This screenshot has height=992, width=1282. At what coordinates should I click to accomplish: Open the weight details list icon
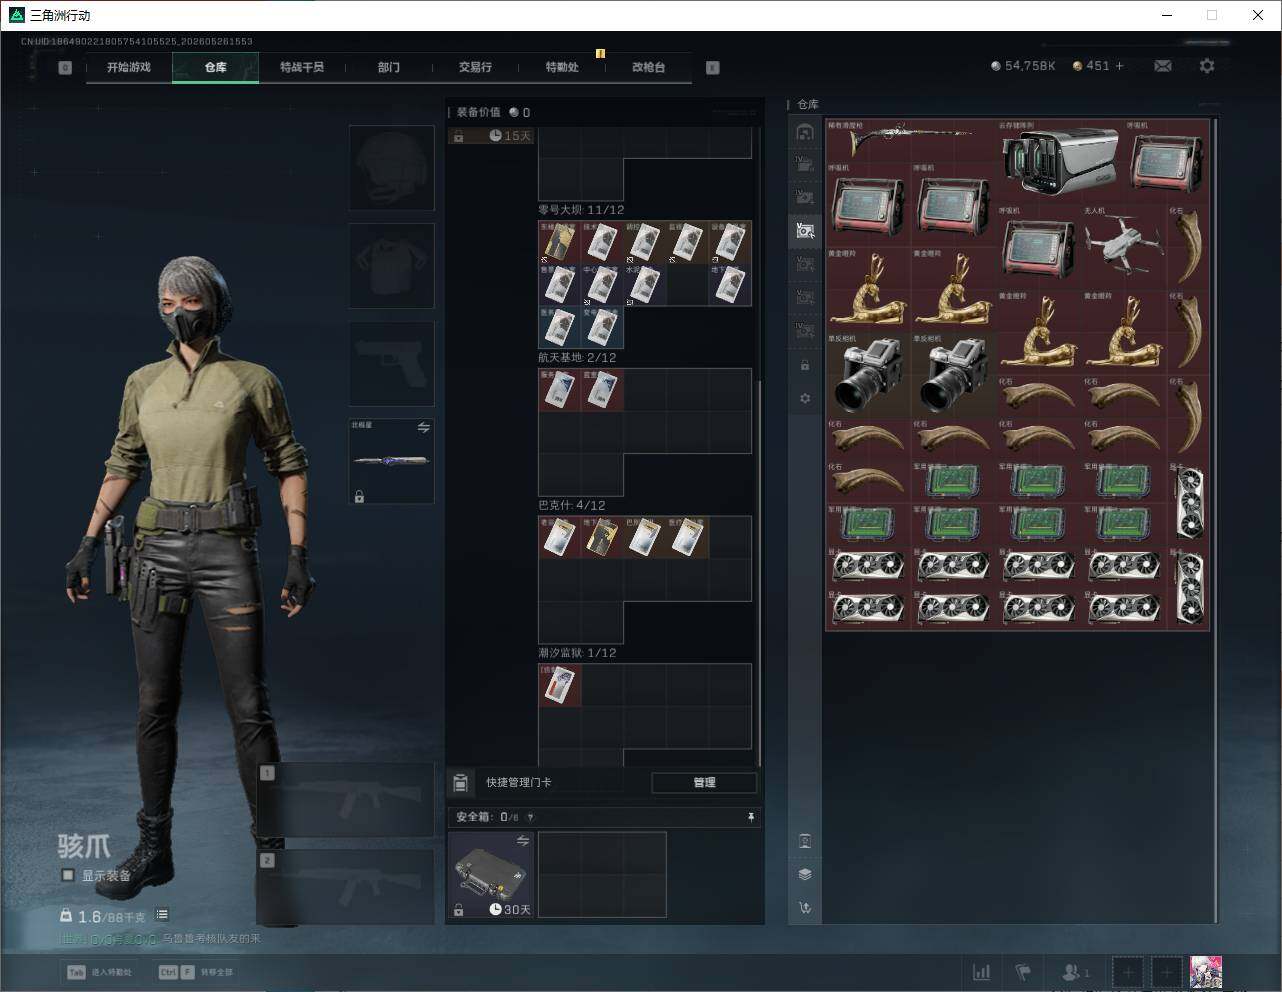[x=162, y=915]
